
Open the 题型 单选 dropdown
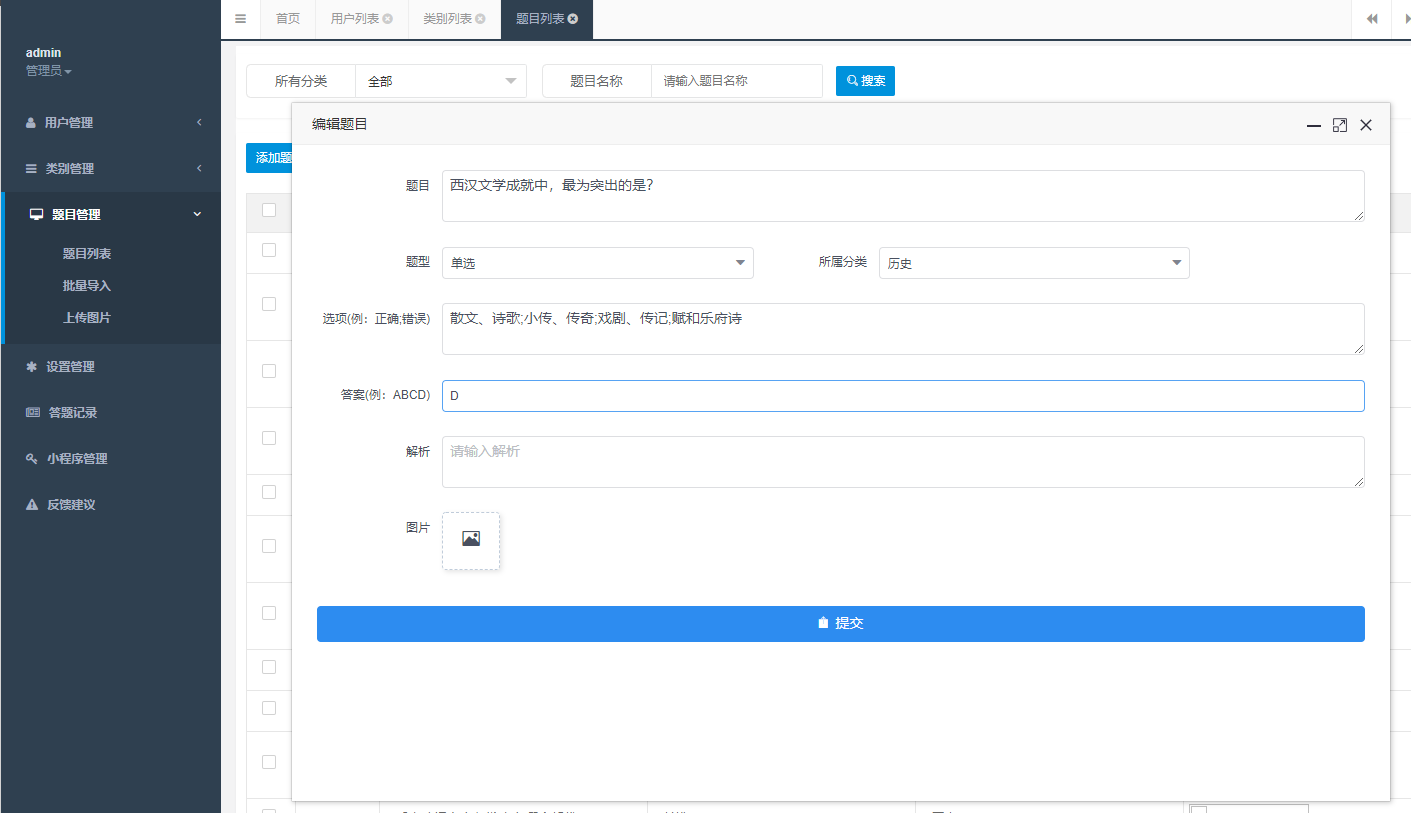598,263
